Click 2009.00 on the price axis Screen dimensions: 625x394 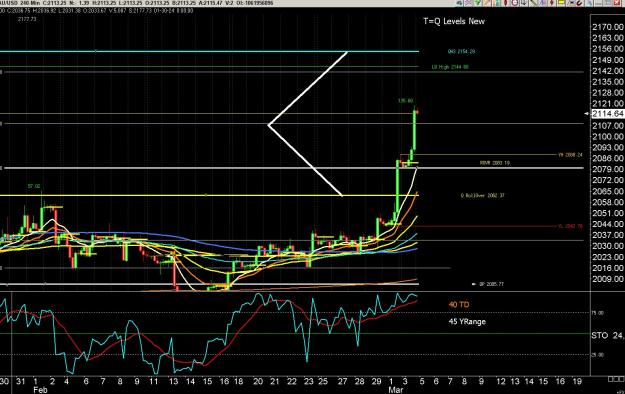pyautogui.click(x=608, y=279)
